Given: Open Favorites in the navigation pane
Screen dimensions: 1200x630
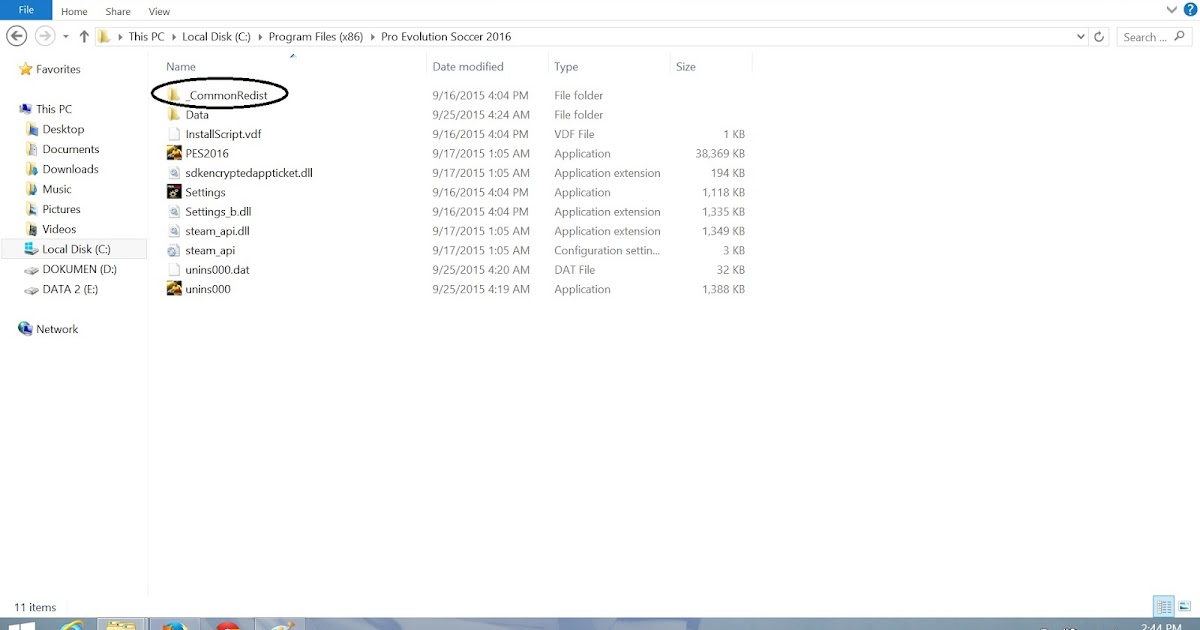Looking at the screenshot, I should (58, 69).
